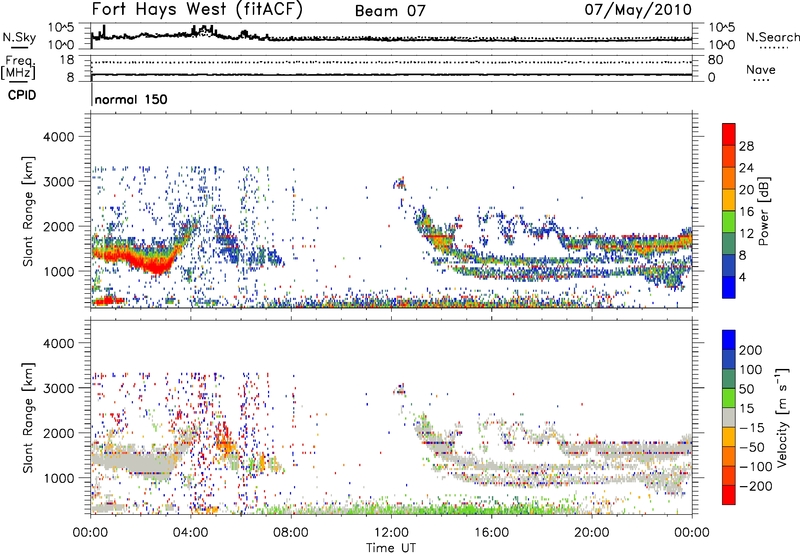Click the '-100' label on velocity colorbar
The height and width of the screenshot is (554, 800).
(x=755, y=467)
